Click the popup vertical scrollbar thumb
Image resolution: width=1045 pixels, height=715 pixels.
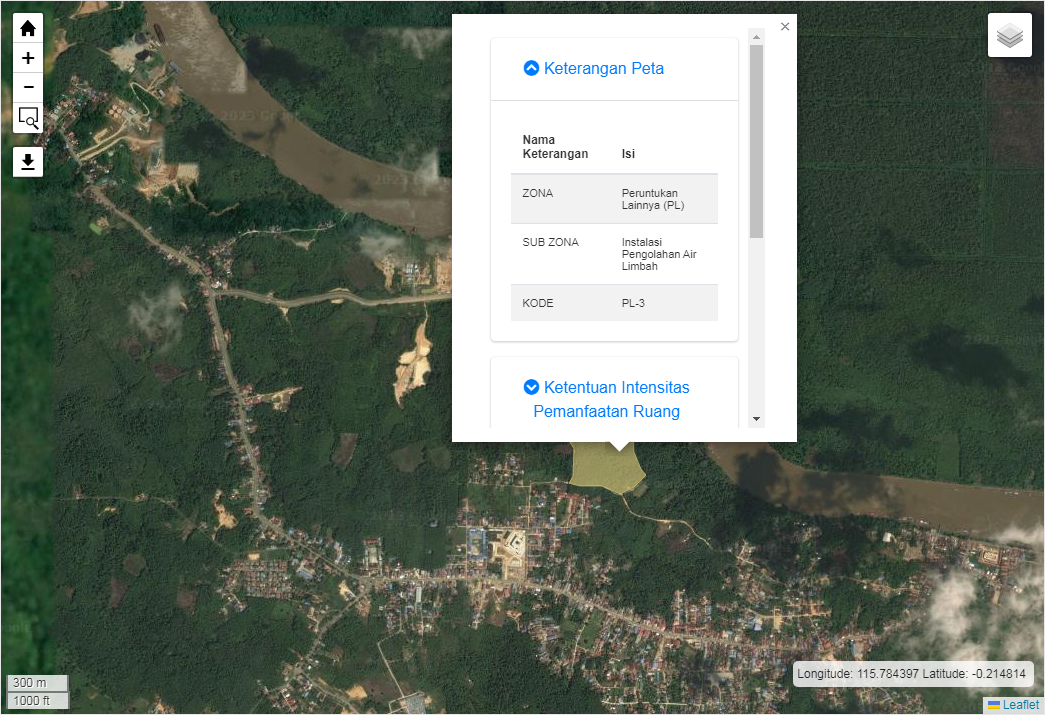pos(756,140)
